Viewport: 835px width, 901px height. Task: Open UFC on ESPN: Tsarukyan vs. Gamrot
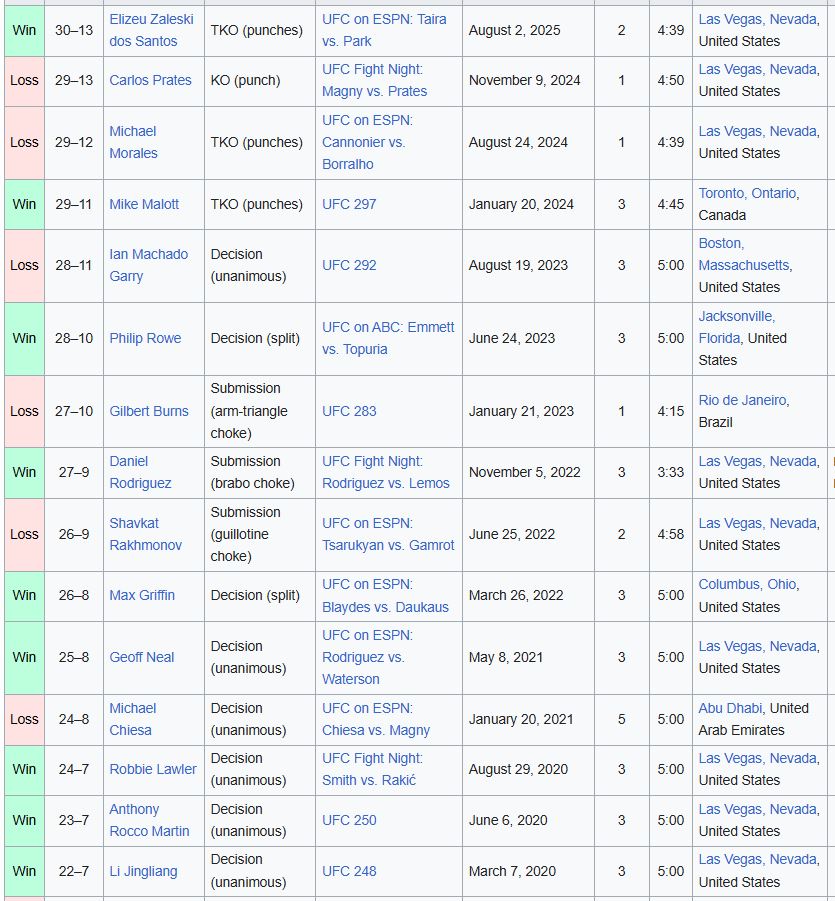coord(388,534)
